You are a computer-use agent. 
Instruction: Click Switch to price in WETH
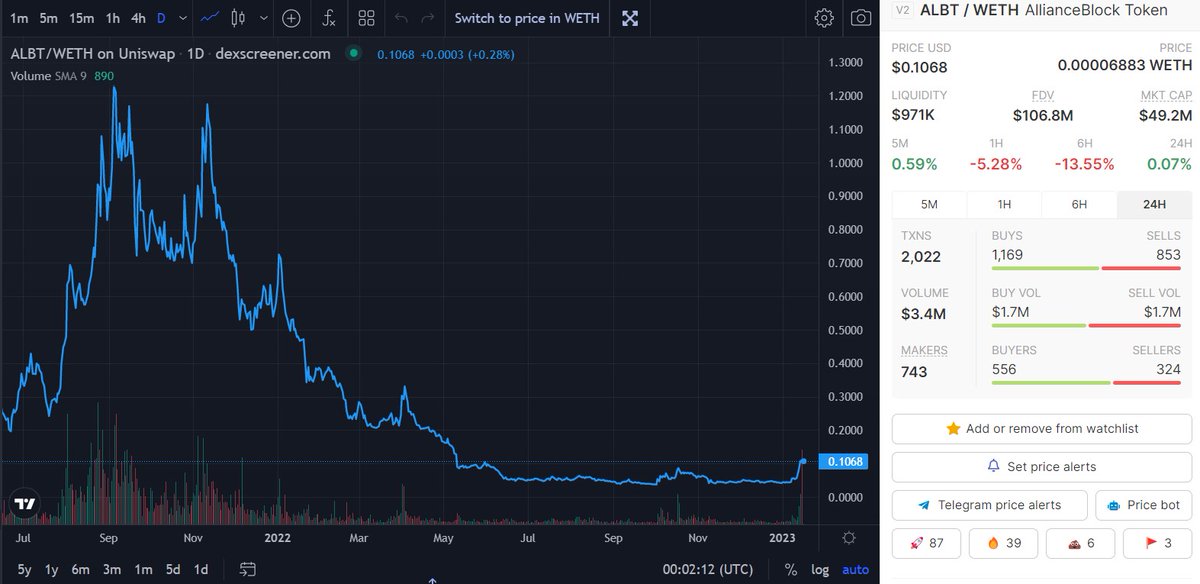527,18
